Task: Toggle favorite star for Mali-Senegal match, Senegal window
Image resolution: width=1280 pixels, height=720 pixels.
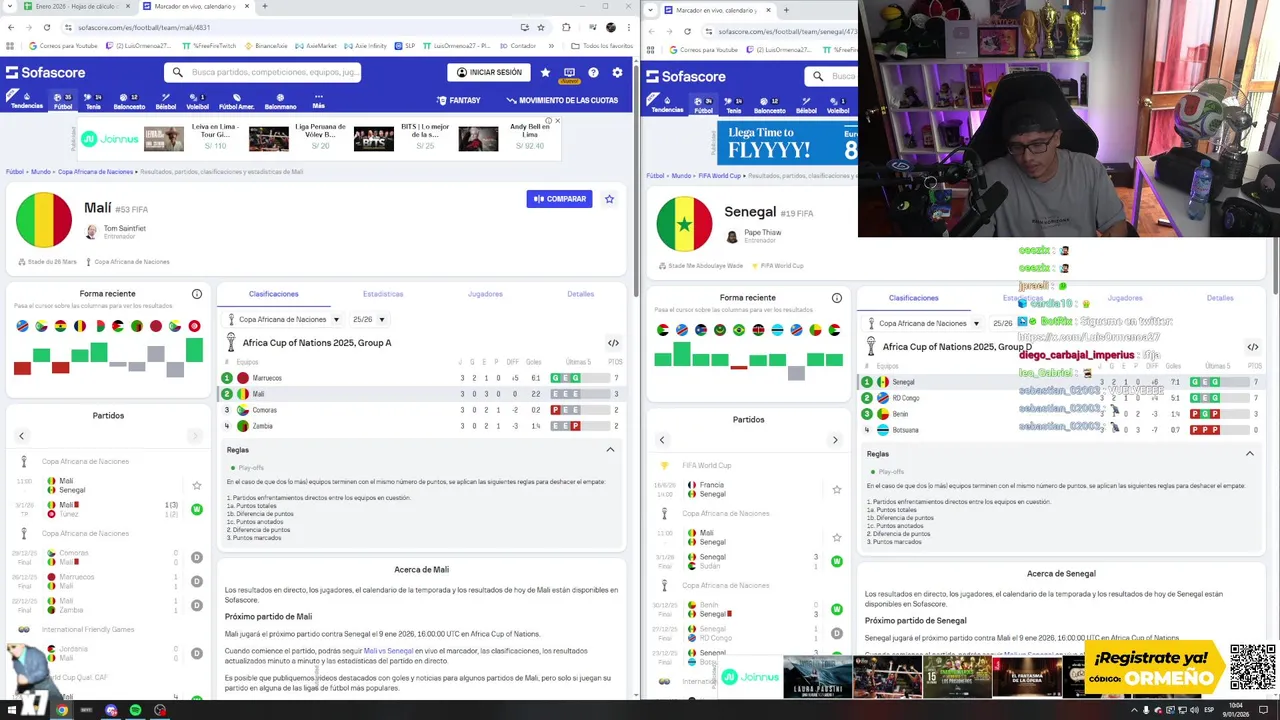Action: pyautogui.click(x=837, y=538)
